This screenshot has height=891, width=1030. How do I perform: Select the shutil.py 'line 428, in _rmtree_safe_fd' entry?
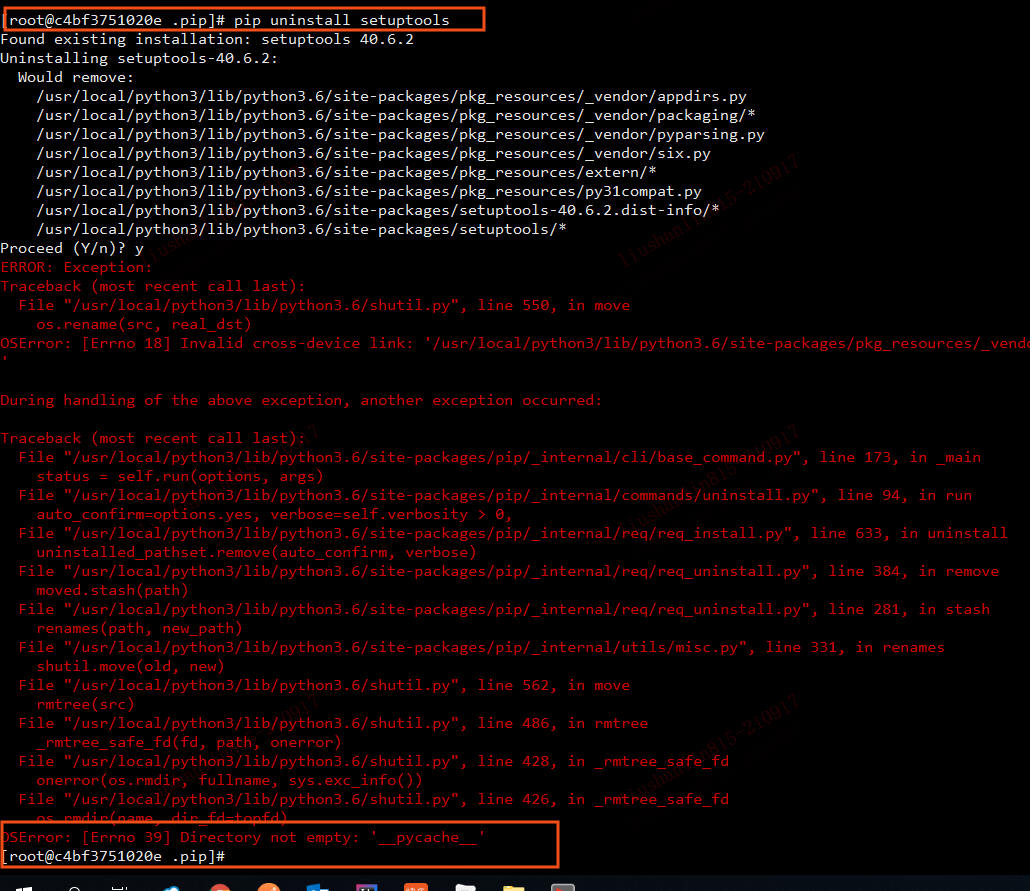point(374,763)
